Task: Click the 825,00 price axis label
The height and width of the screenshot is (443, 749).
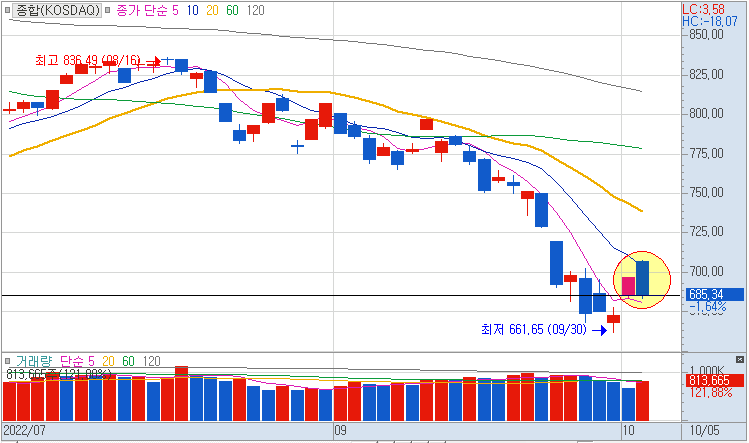Action: point(706,75)
